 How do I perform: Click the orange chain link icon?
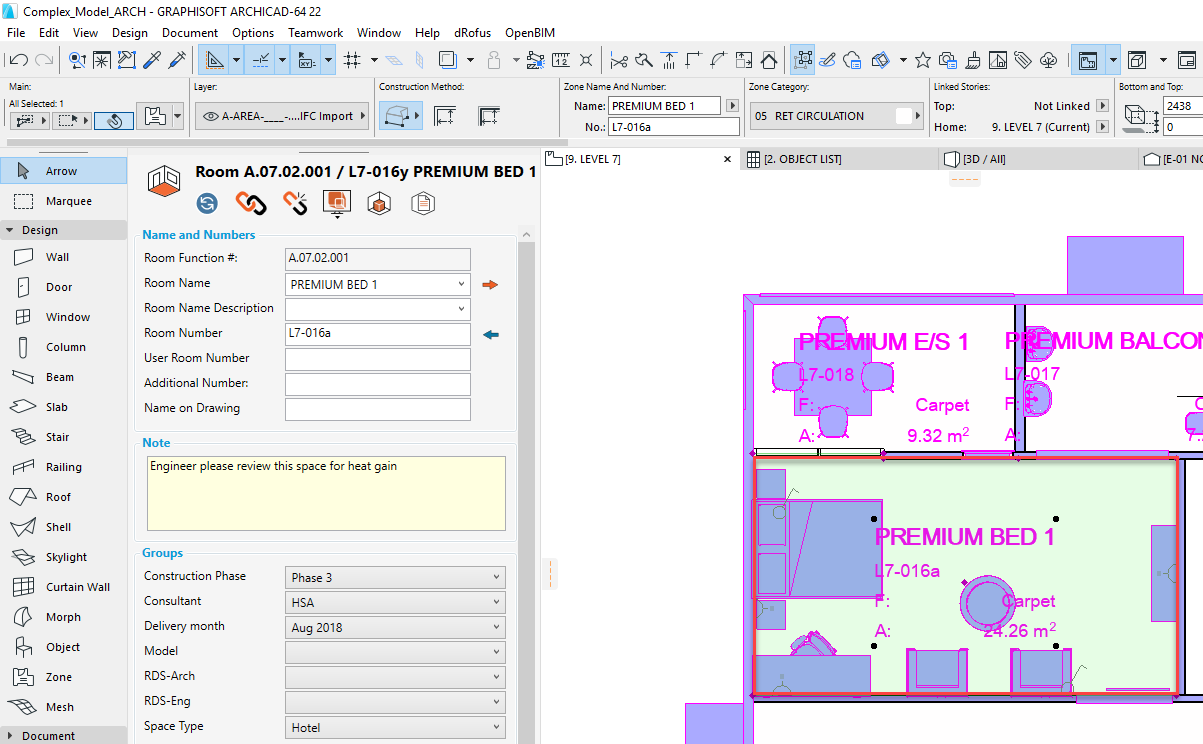point(250,204)
